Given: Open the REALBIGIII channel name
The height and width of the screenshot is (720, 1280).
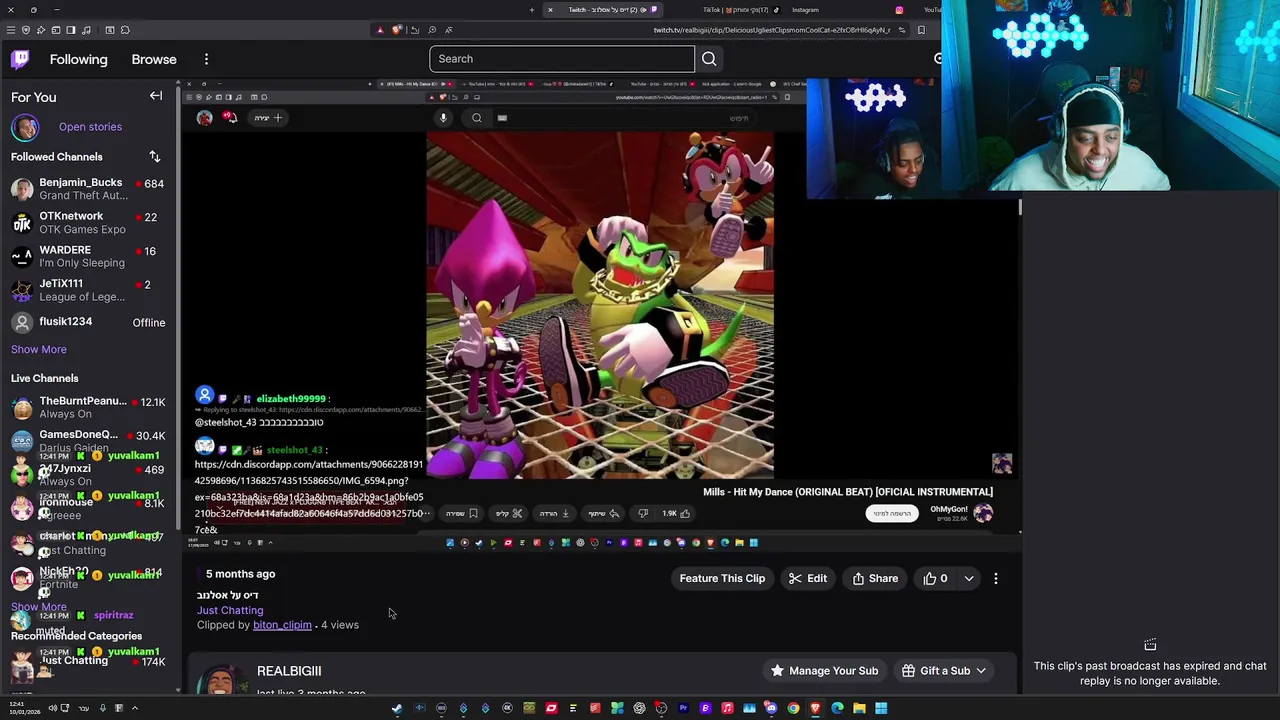Looking at the screenshot, I should [x=289, y=671].
